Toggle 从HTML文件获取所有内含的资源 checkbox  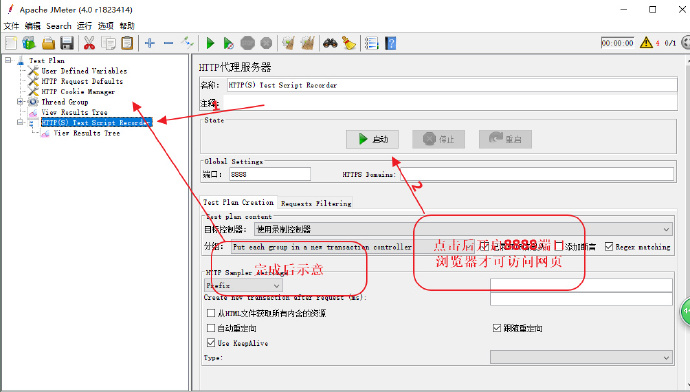[211, 313]
